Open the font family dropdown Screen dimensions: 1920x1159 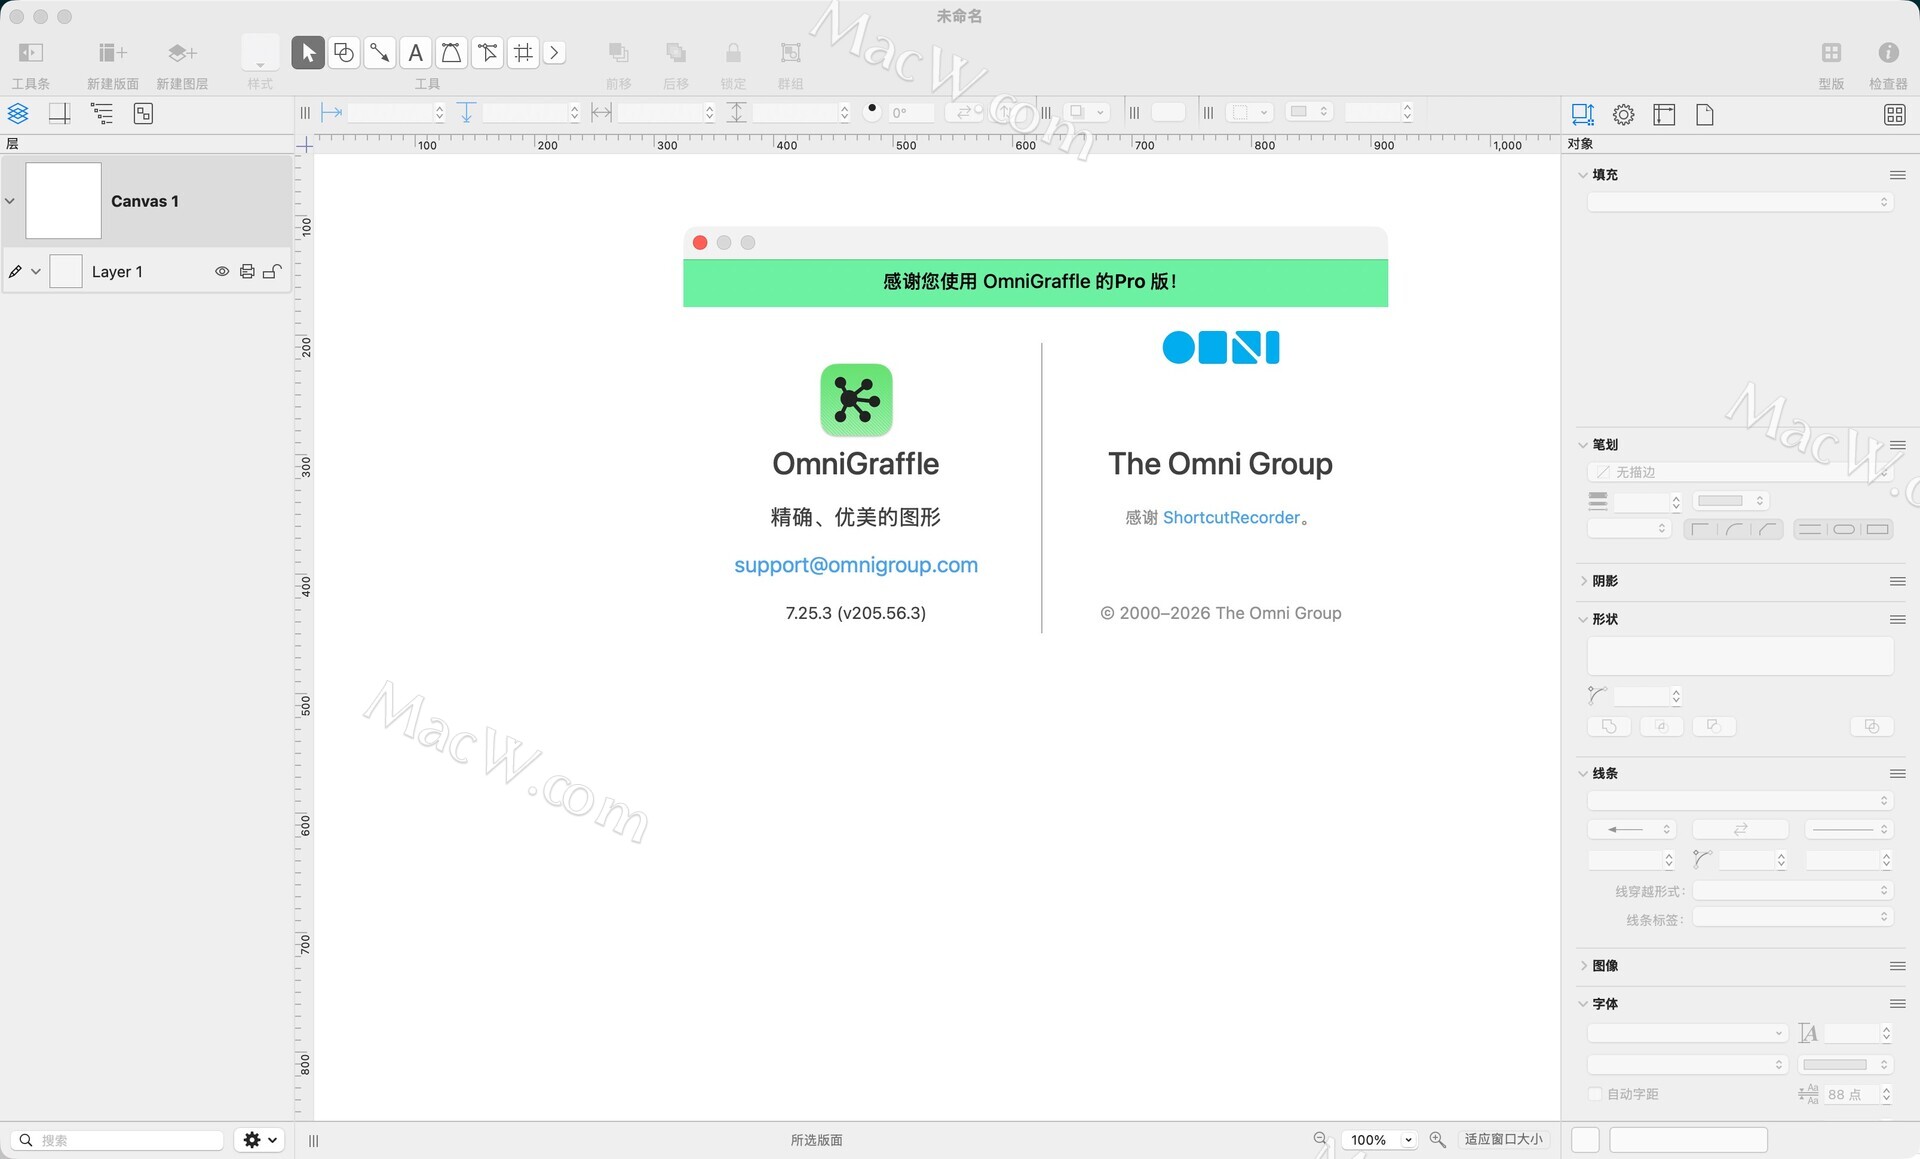tap(1688, 1033)
